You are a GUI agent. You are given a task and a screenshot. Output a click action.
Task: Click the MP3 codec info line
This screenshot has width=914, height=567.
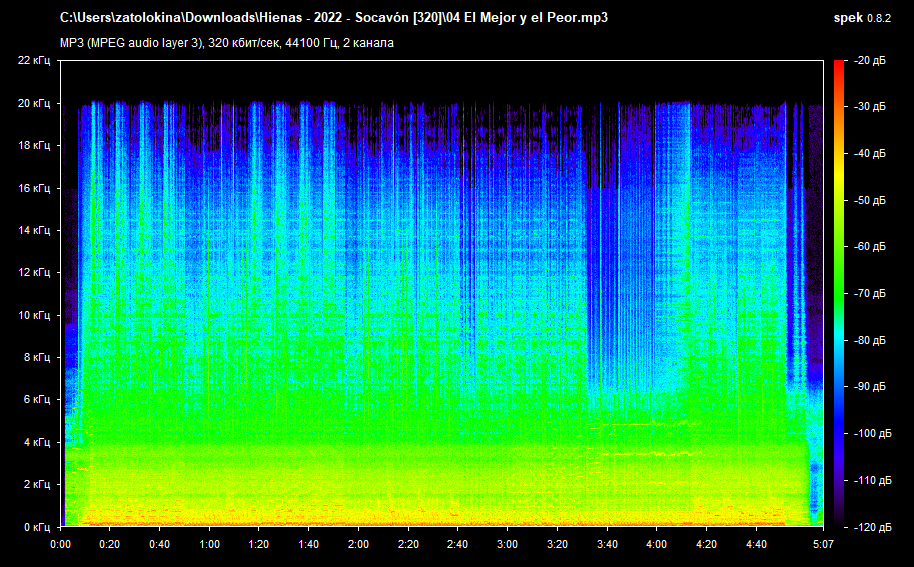tap(227, 43)
